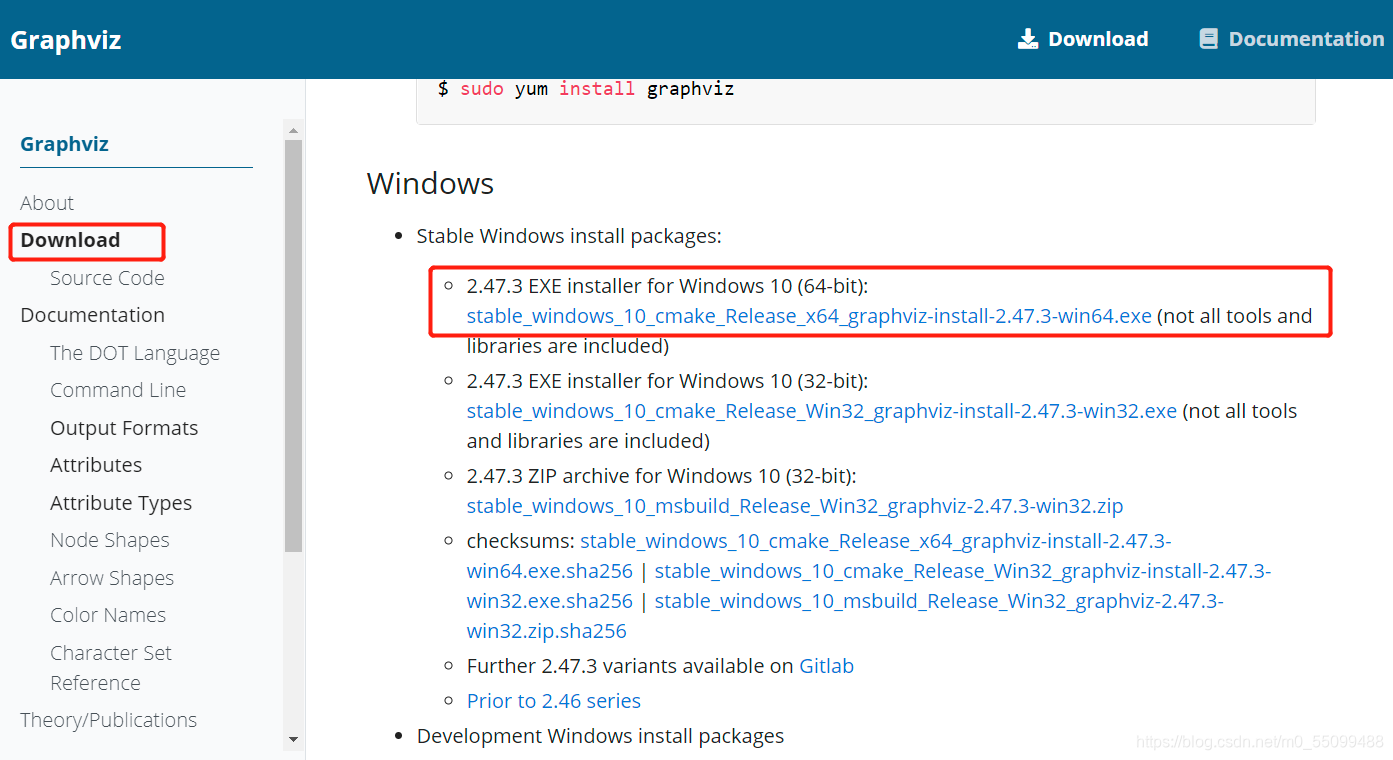Image resolution: width=1393 pixels, height=760 pixels.
Task: Click '2.47.3 ZIP archive for Windows 10 (32-bit):' text
Action: [x=662, y=476]
